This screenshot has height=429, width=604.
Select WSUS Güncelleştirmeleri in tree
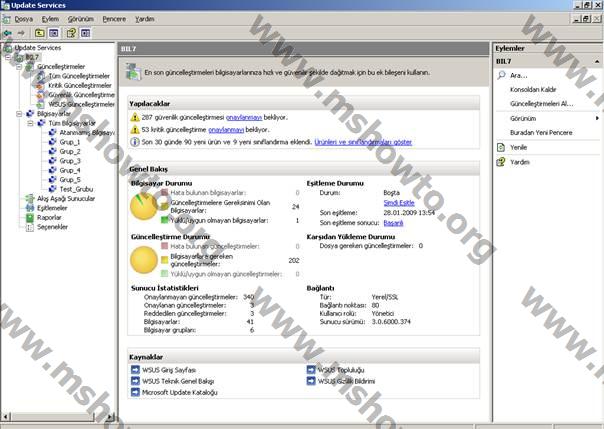tap(81, 104)
